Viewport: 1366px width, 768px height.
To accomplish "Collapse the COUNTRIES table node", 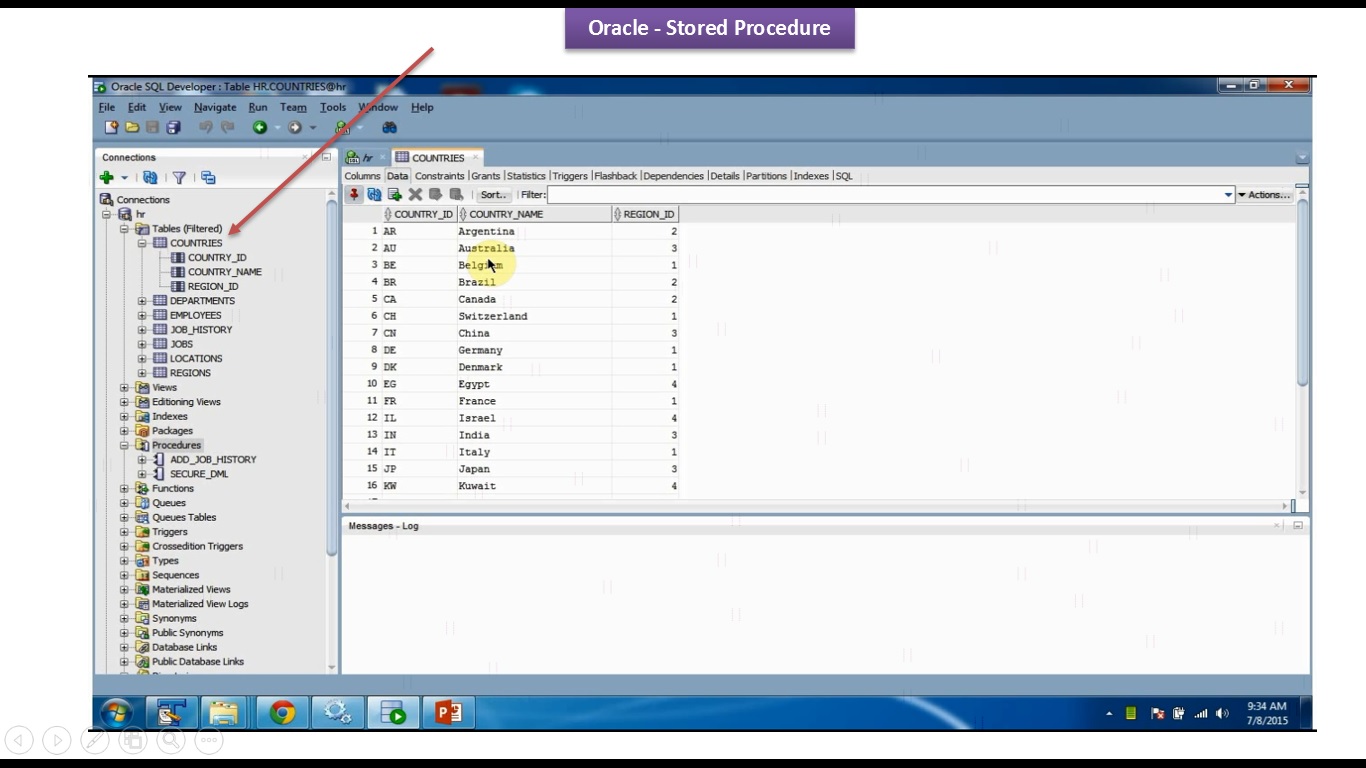I will coord(142,243).
